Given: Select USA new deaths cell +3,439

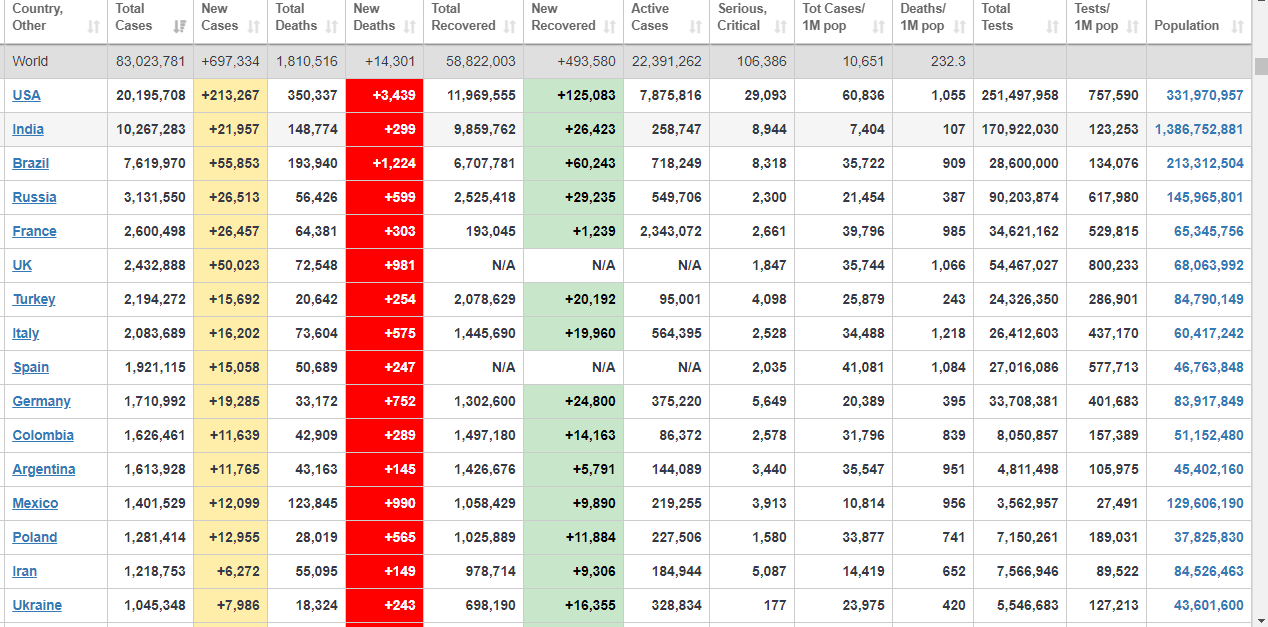Looking at the screenshot, I should (384, 95).
